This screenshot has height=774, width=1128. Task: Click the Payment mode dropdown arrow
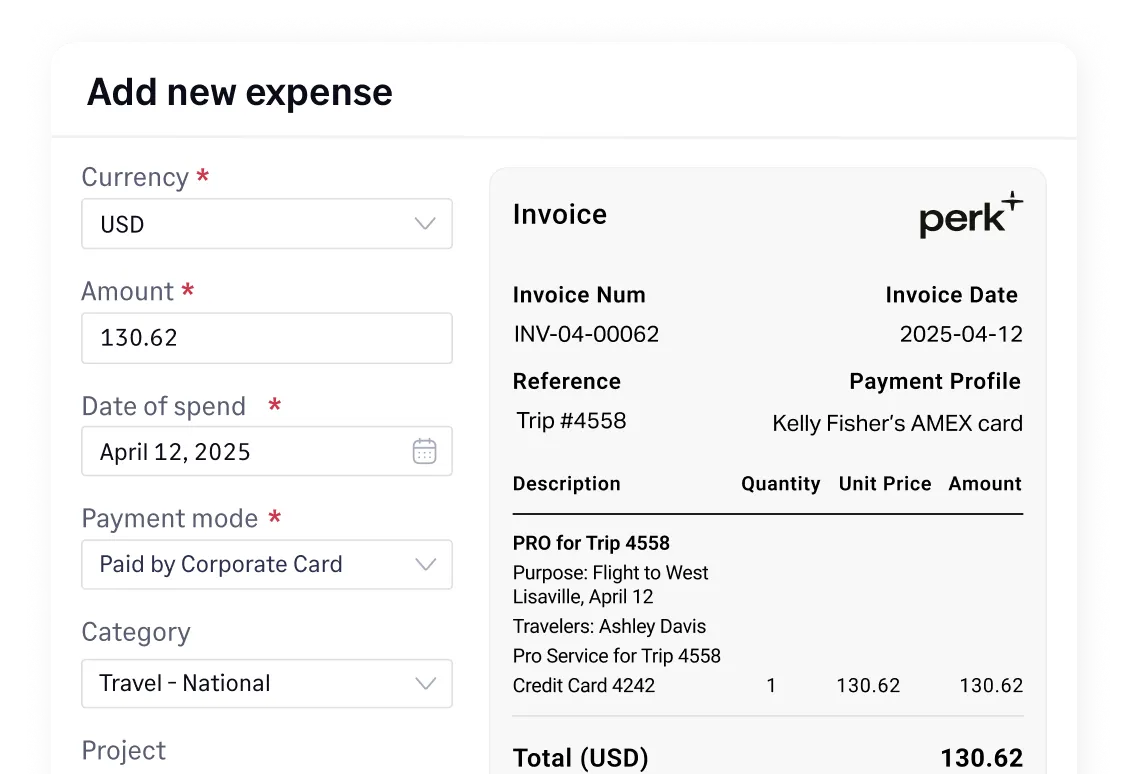pos(424,564)
